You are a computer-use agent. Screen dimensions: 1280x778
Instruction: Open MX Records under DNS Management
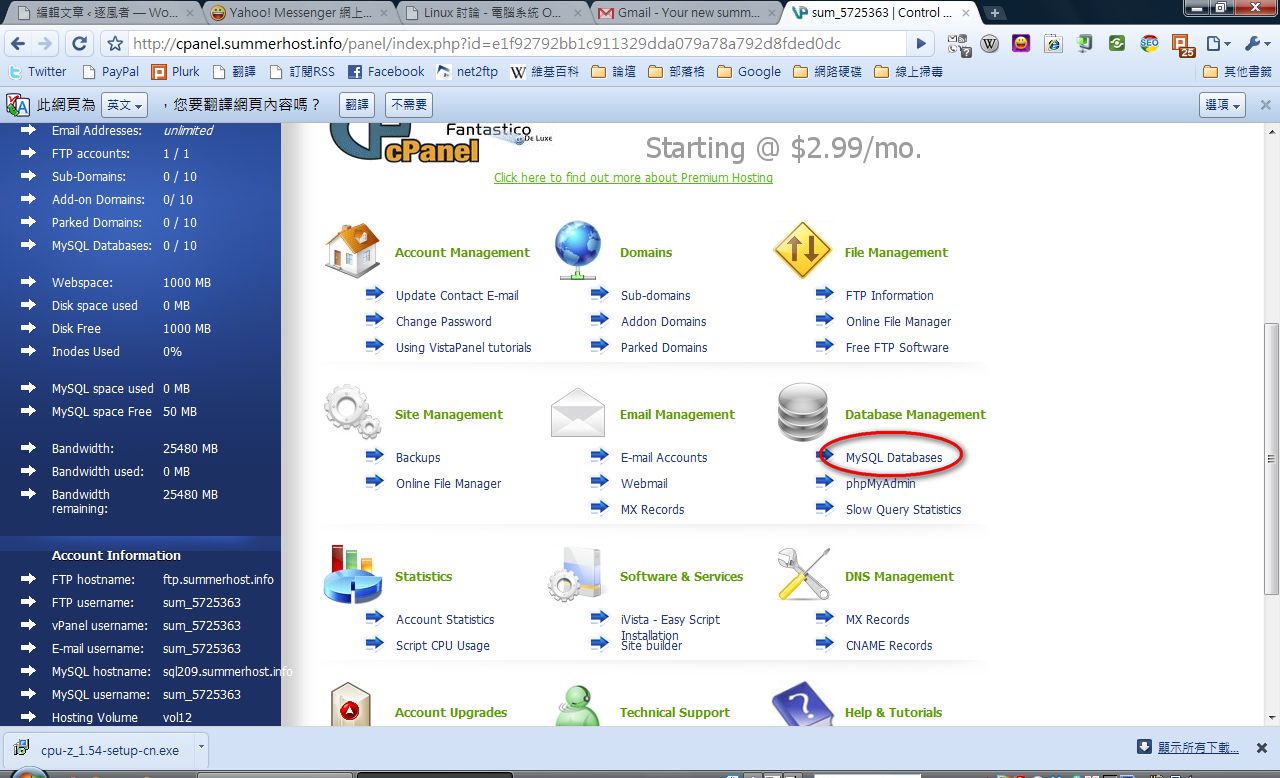click(877, 619)
